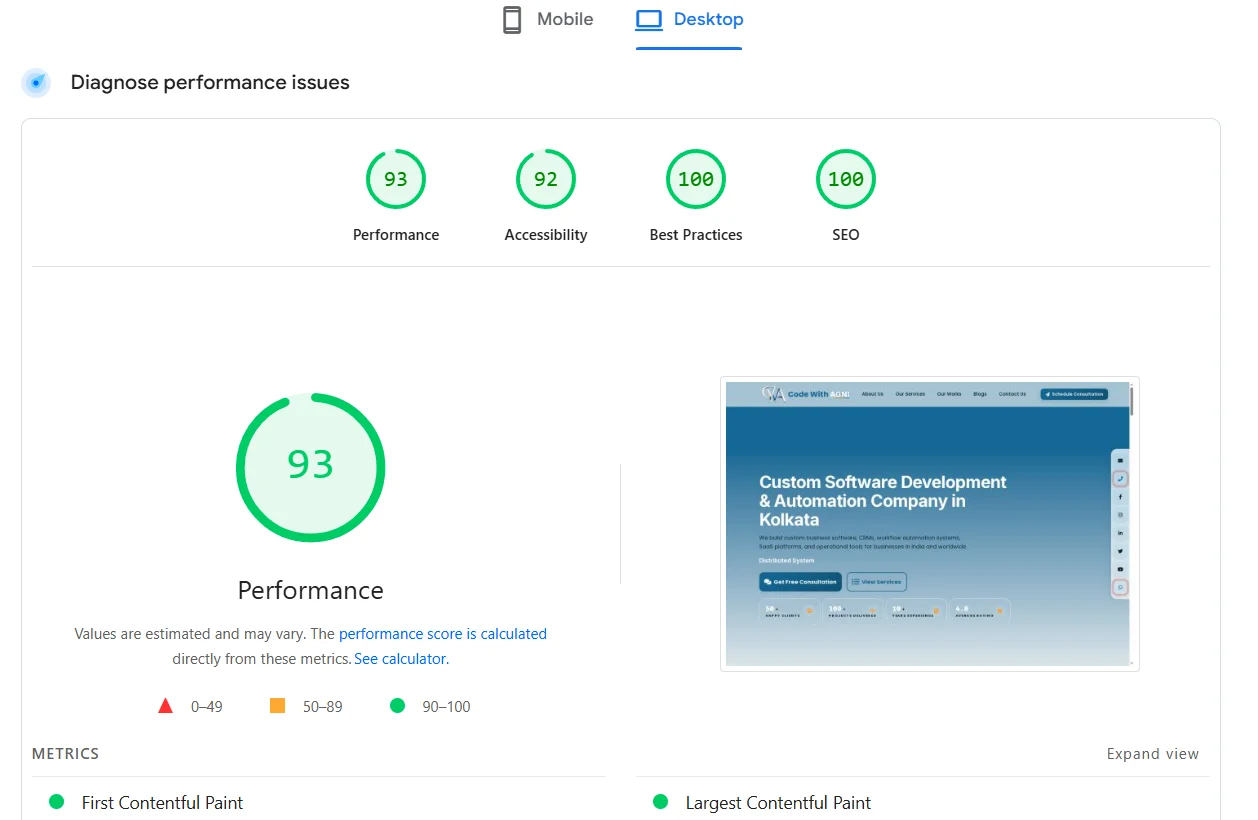Screen dimensions: 1258x820
Task: Click 'Our Services' menu in site preview
Action: click(x=910, y=394)
